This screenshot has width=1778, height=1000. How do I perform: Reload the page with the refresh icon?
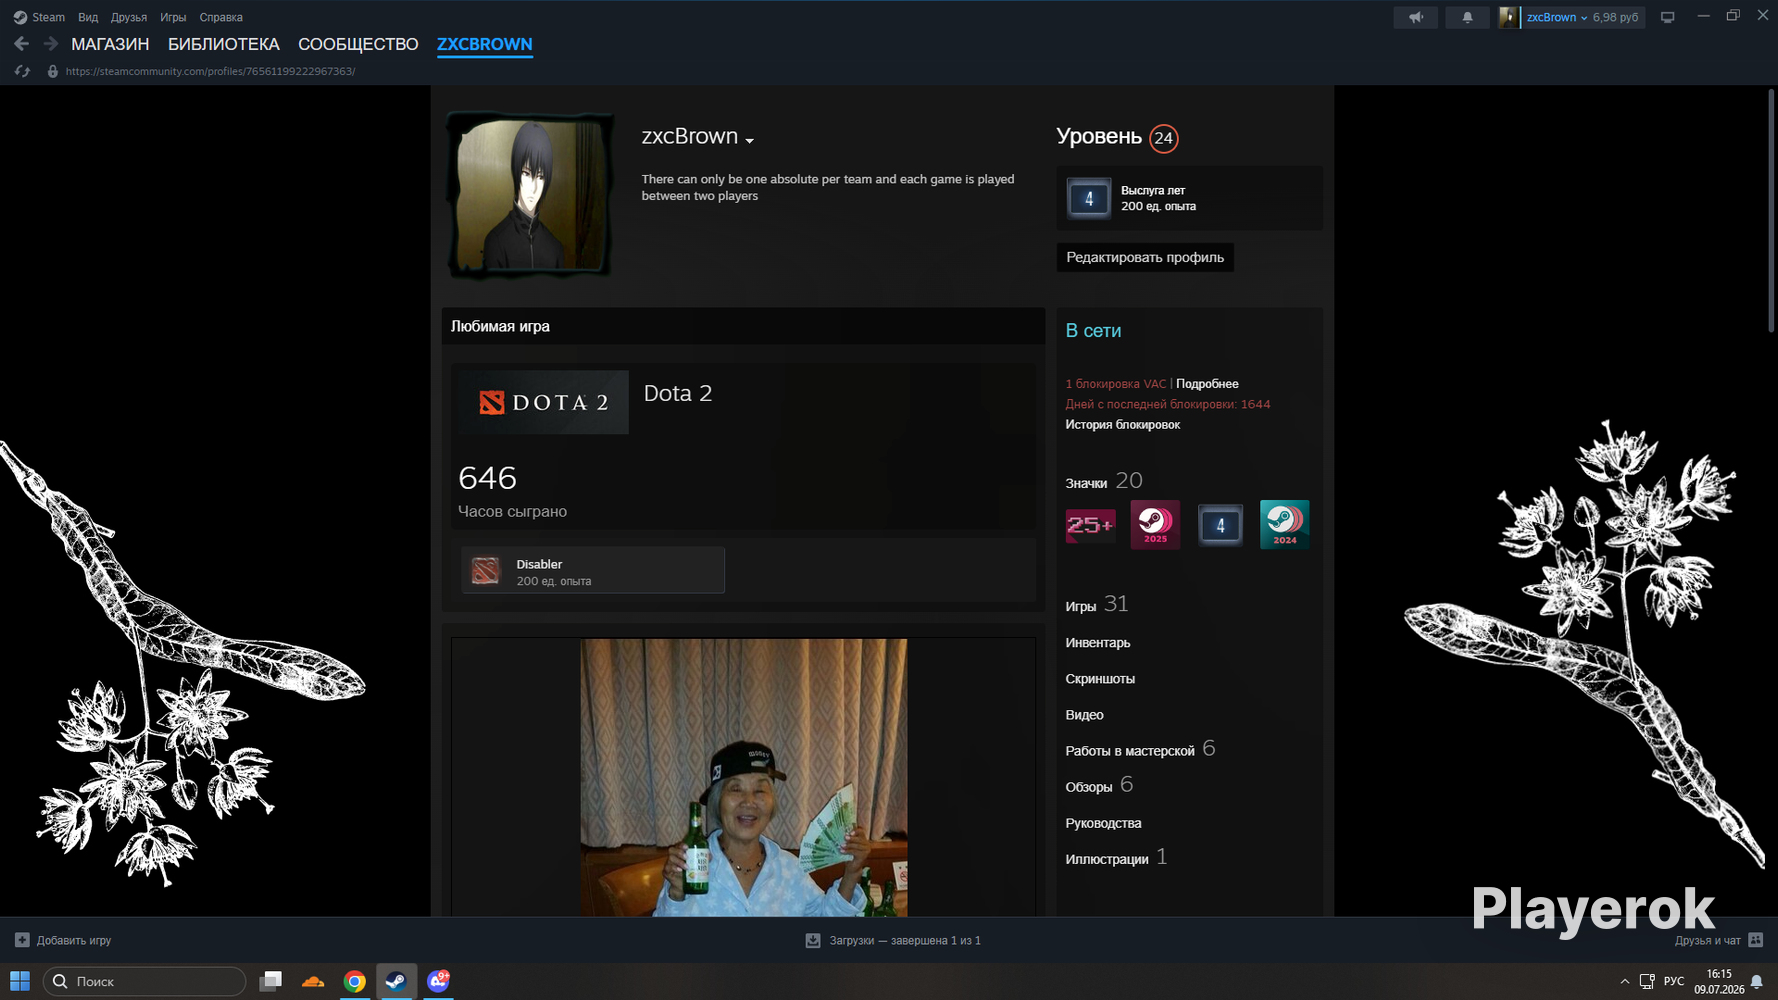coord(22,71)
